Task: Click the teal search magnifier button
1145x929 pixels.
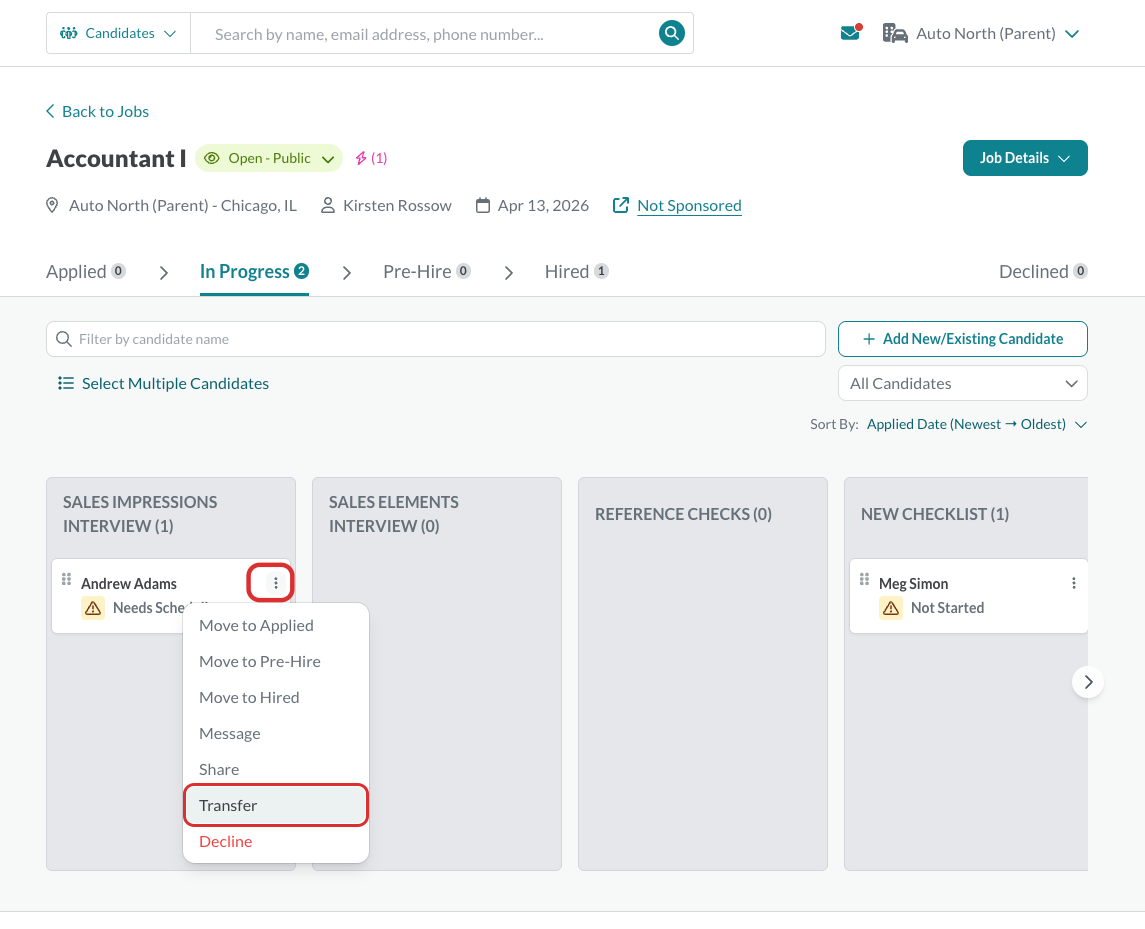Action: (x=671, y=33)
